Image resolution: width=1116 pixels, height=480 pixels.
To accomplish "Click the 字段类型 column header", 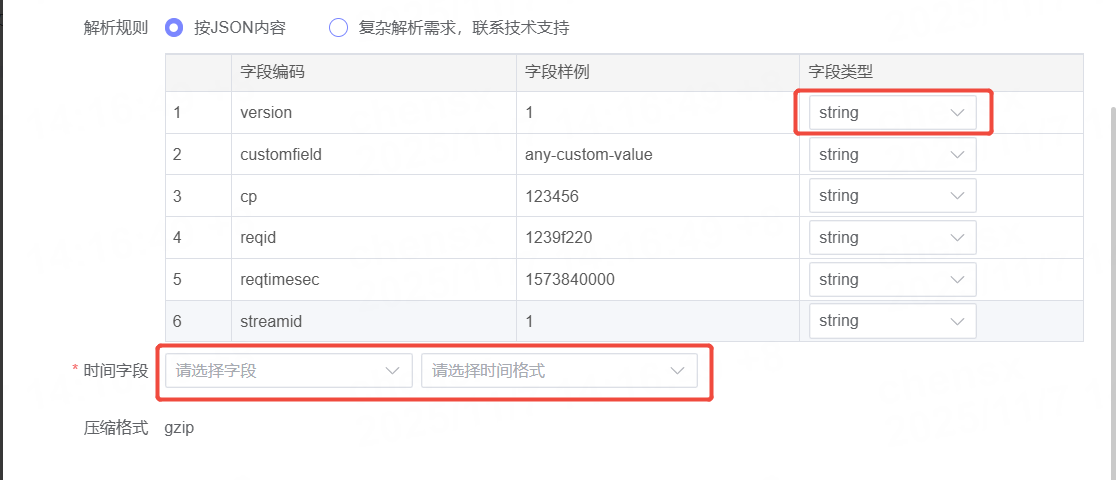I will 841,72.
